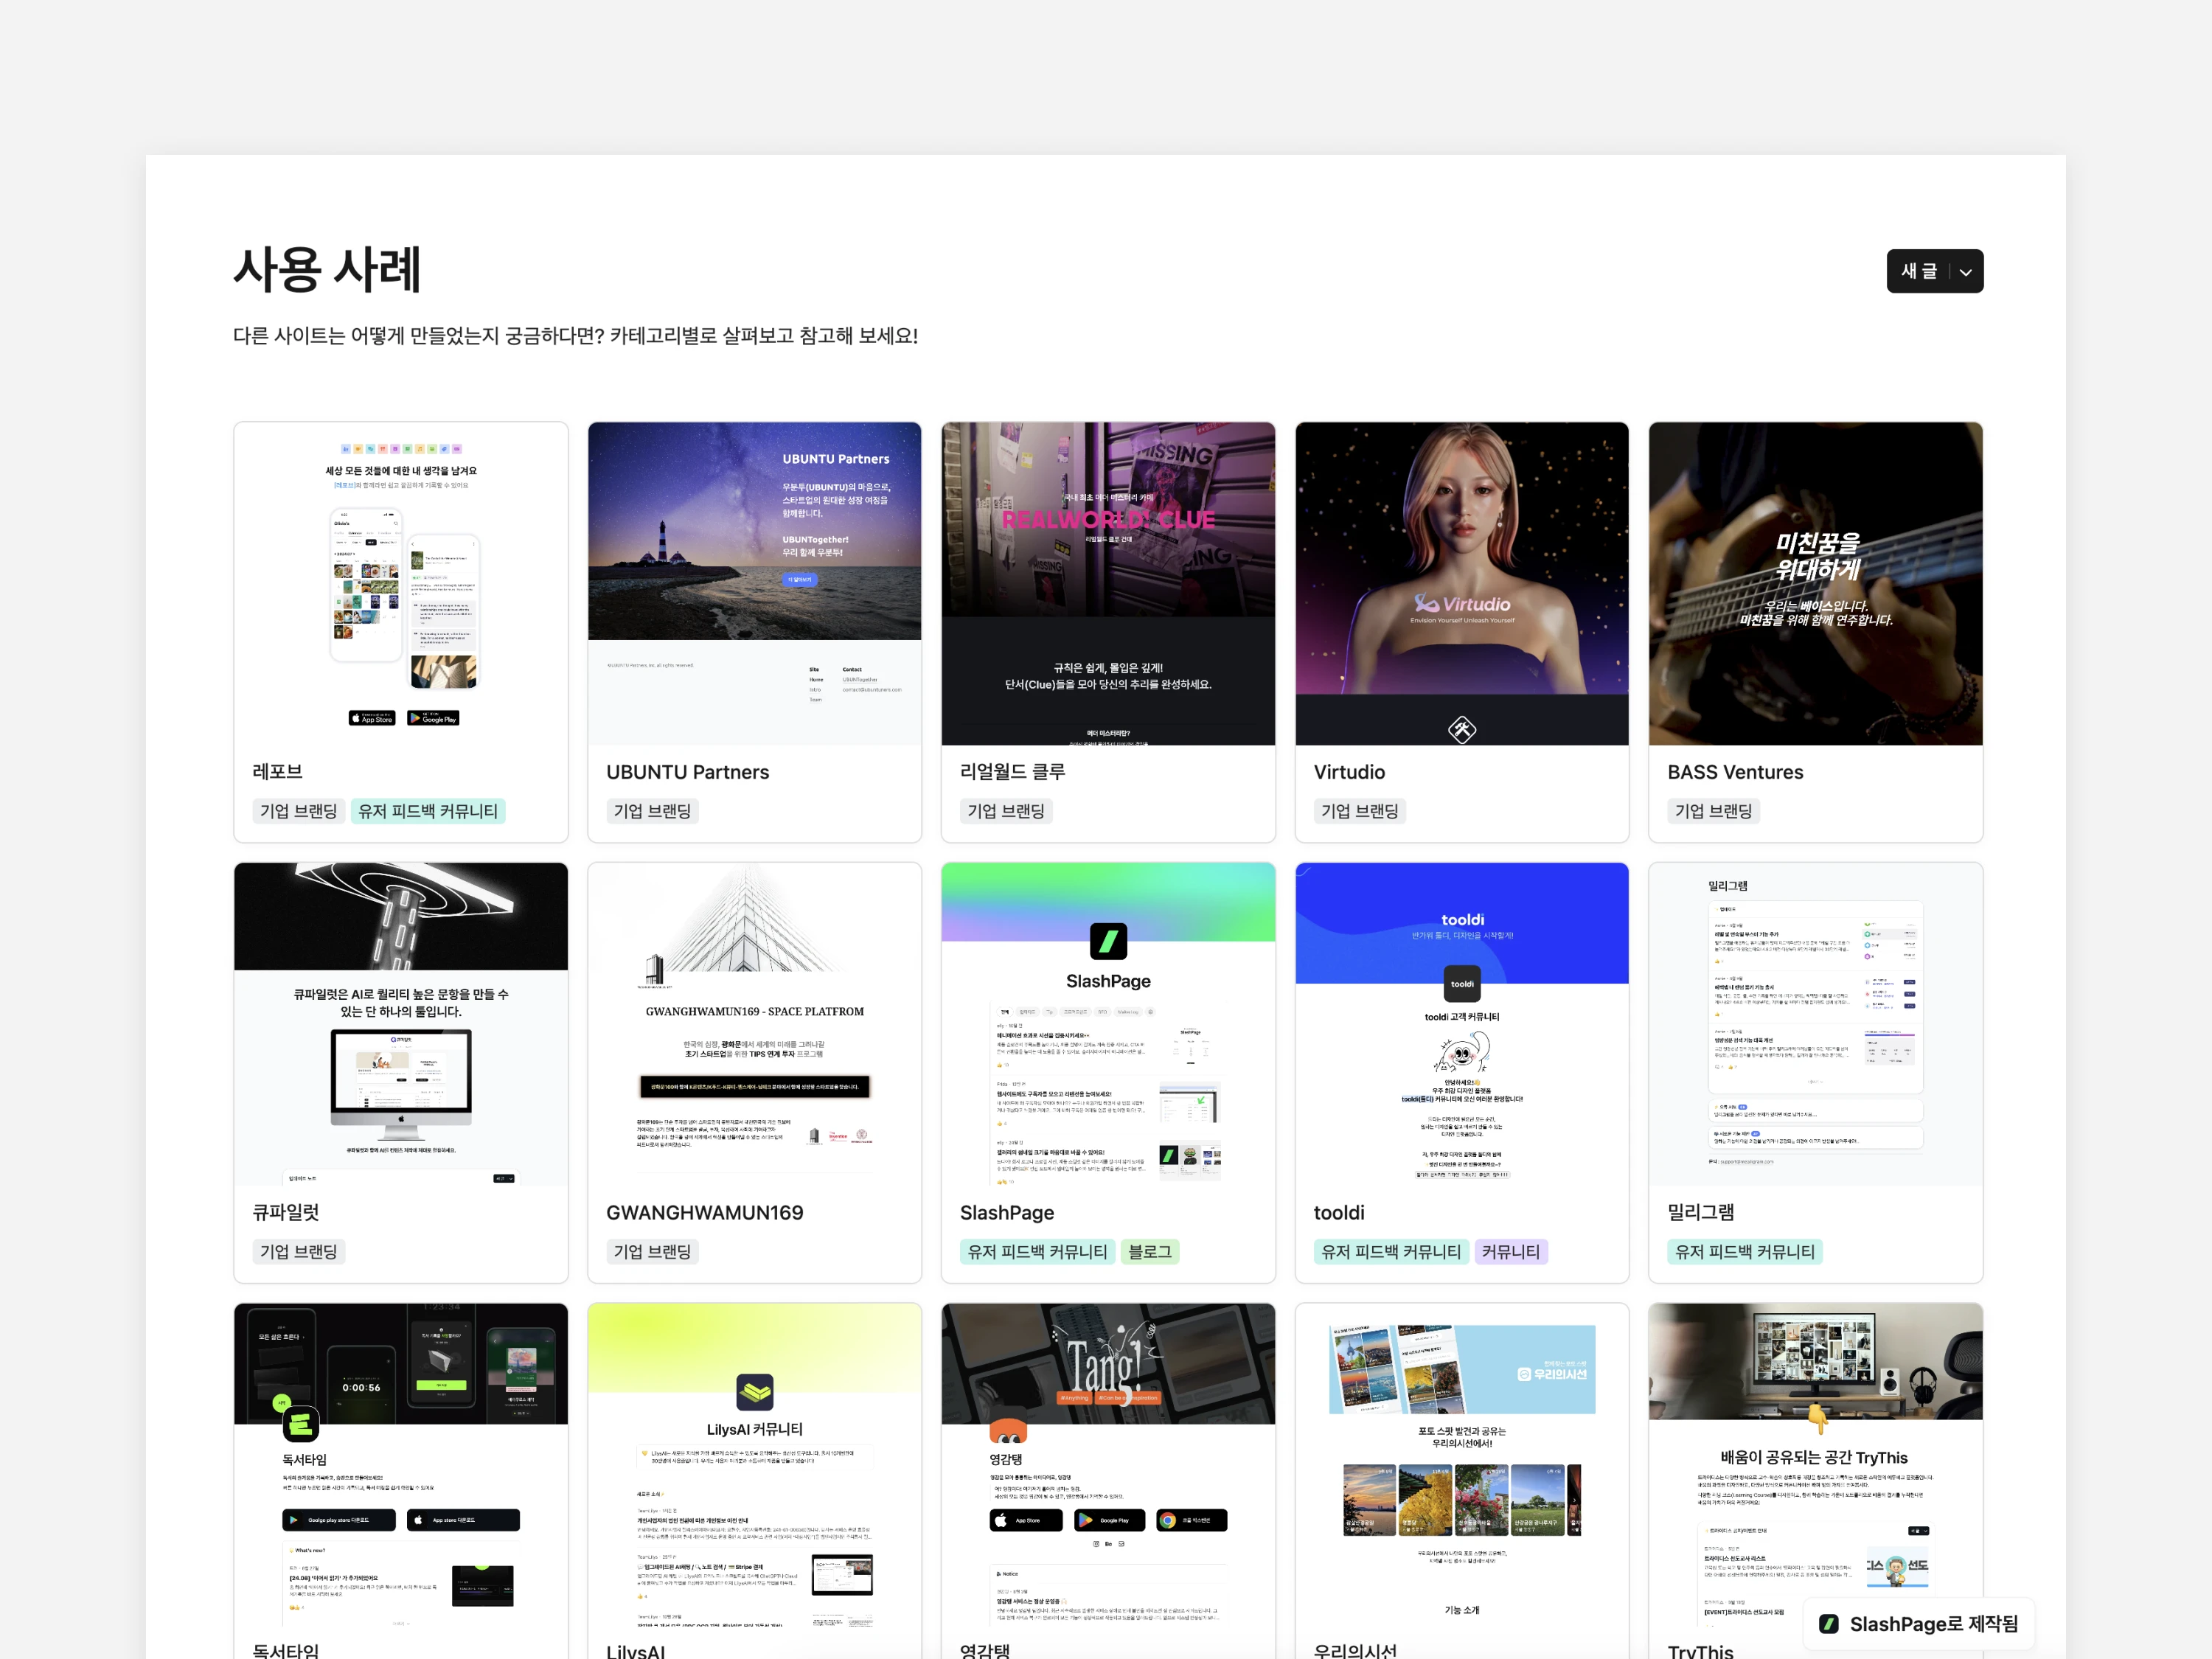
Task: Click the Virtudio card title
Action: coord(1349,772)
